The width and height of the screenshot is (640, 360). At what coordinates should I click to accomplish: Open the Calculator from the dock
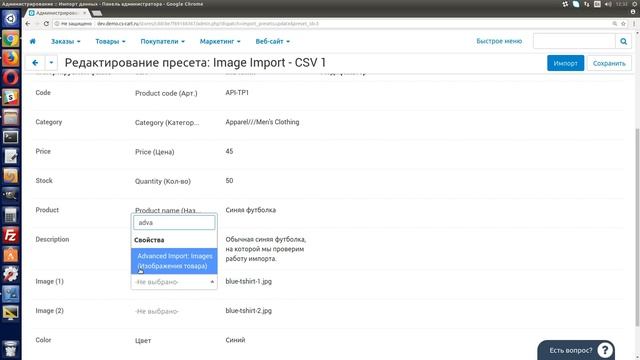11,216
